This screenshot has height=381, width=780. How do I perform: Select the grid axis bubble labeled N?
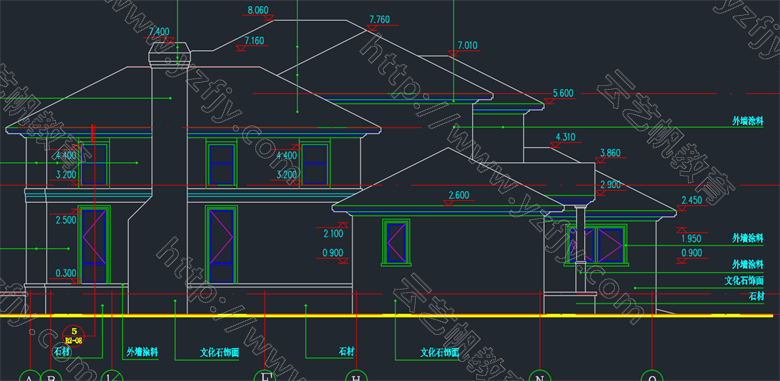click(x=540, y=376)
